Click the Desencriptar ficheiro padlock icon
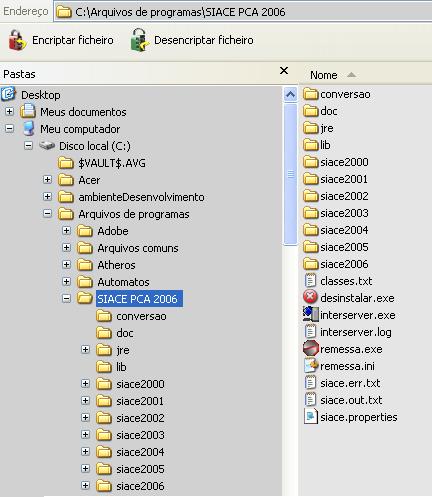Screen dimensions: 432x497 (x=139, y=40)
